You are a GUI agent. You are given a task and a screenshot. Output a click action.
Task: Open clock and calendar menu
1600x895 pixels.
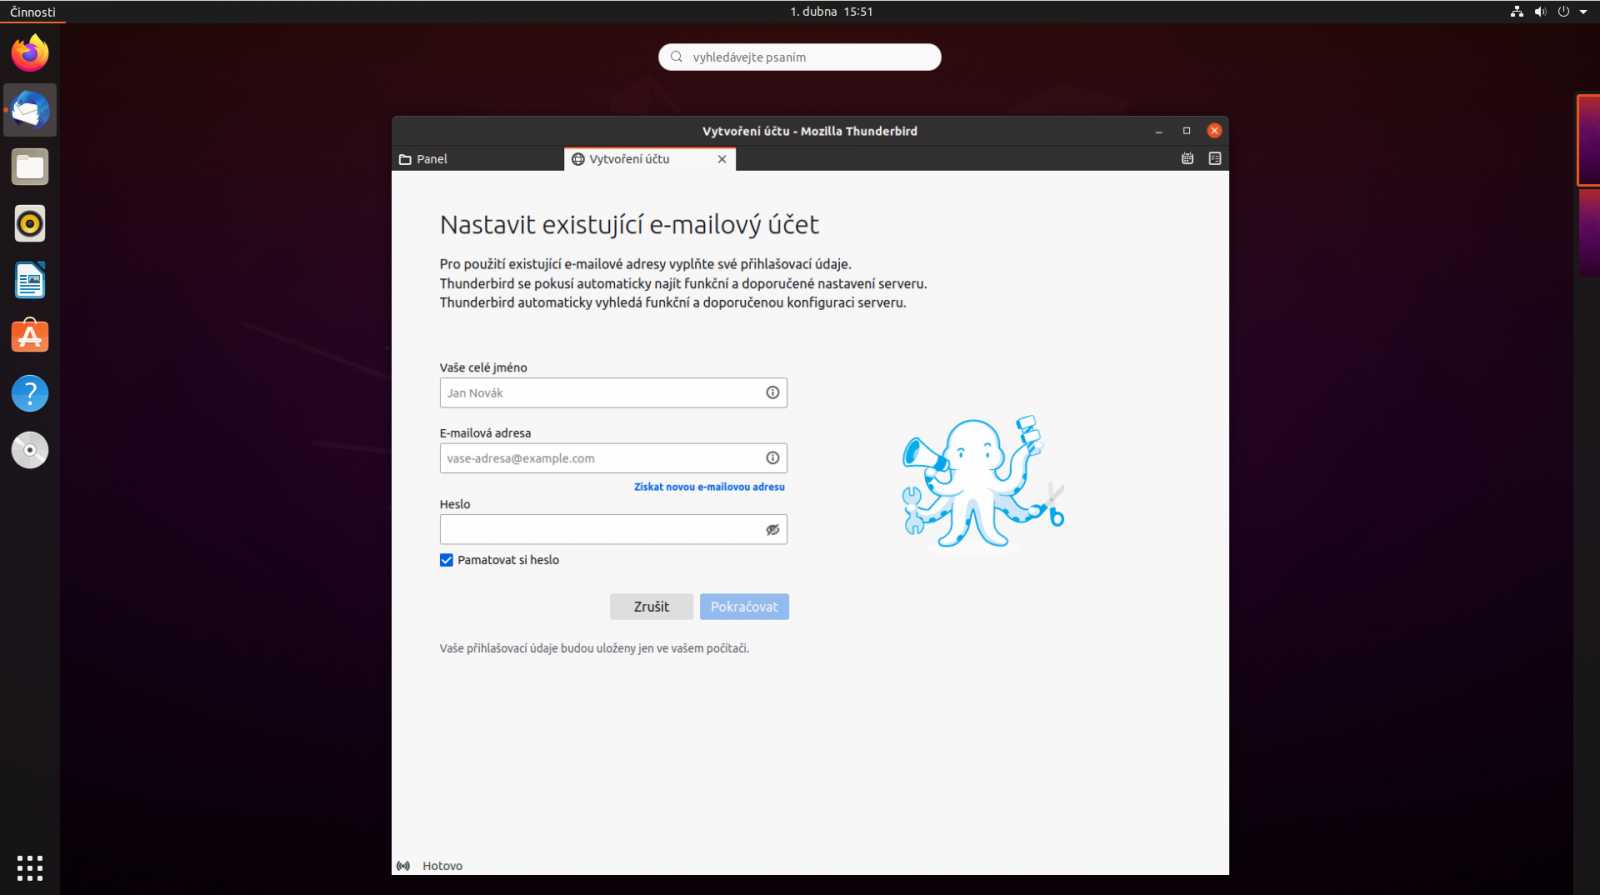[831, 12]
